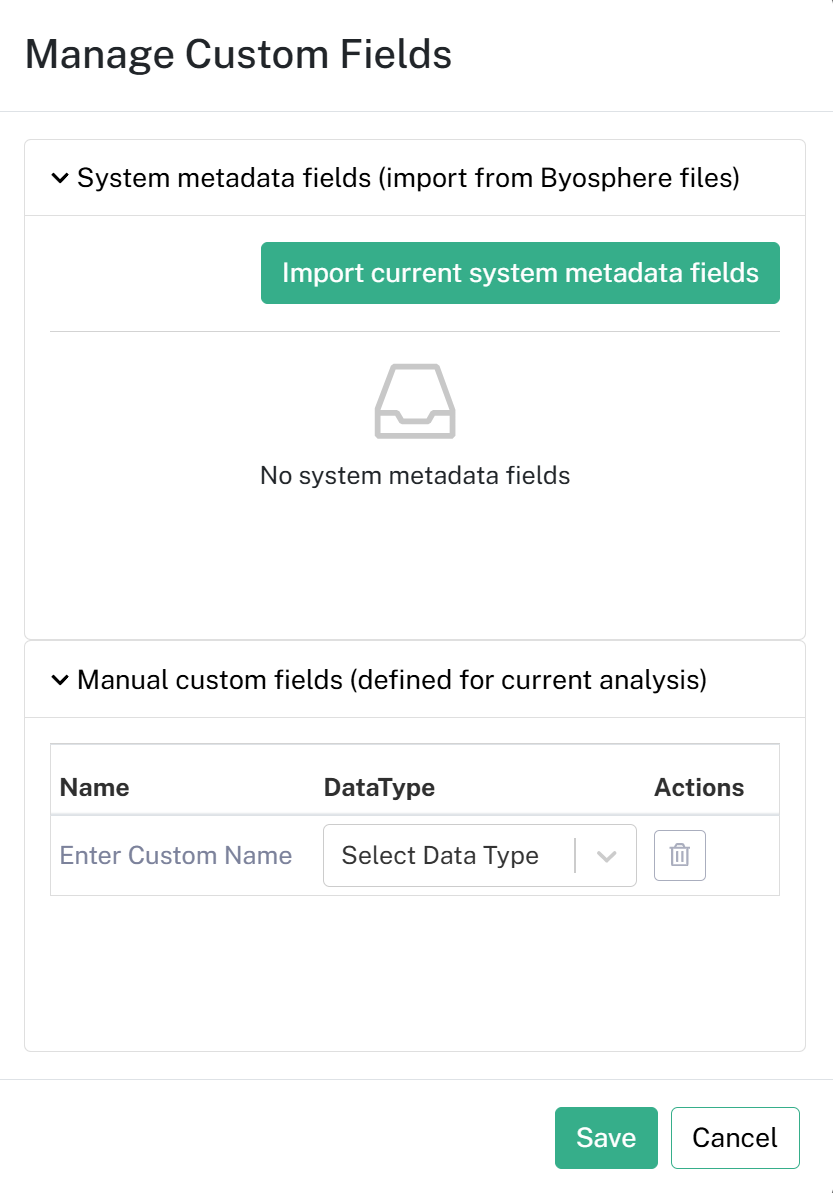This screenshot has width=833, height=1193.
Task: Click the No system metadata fields message
Action: coord(415,476)
